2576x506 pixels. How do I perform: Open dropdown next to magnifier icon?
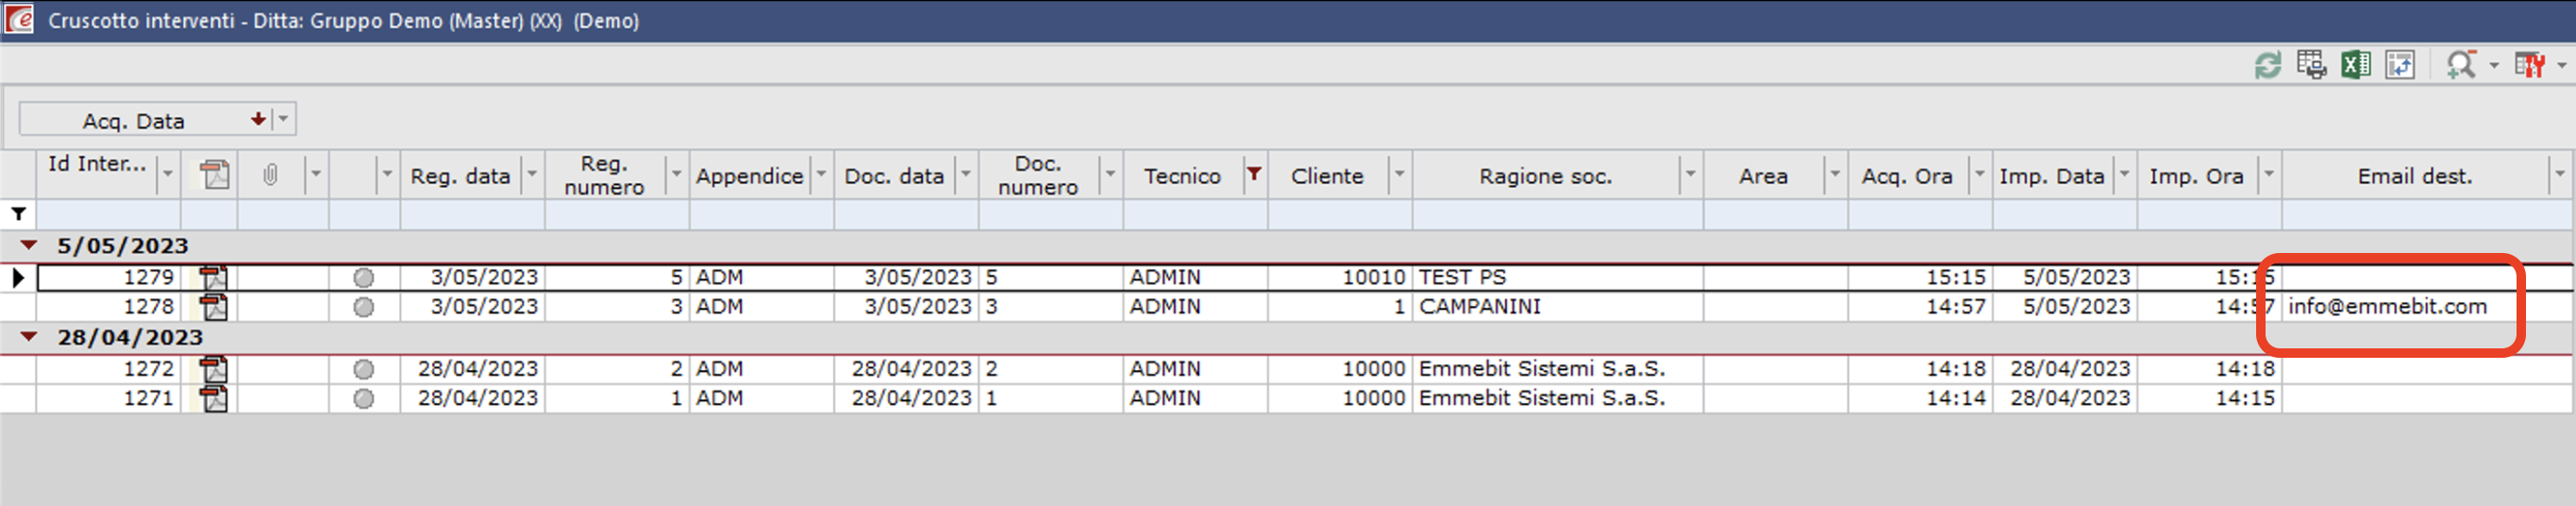[x=2494, y=66]
